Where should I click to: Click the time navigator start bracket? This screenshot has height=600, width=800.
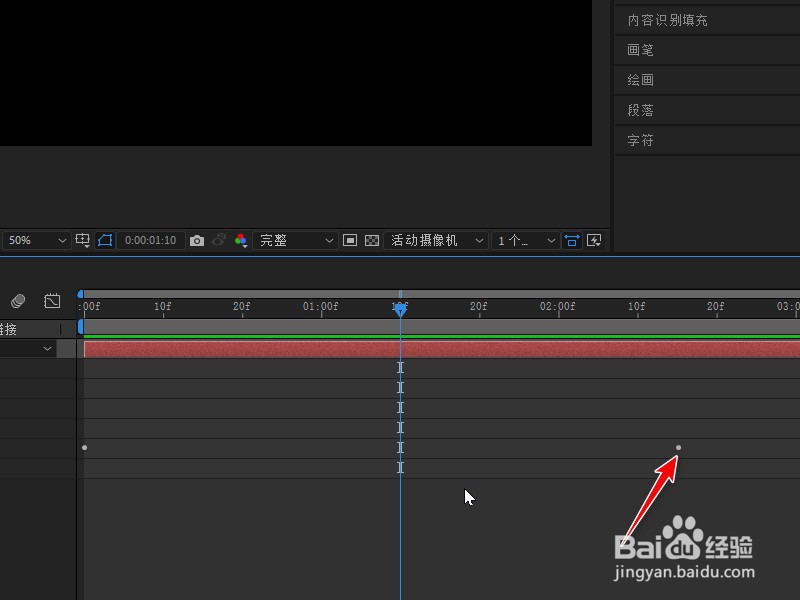tap(80, 294)
